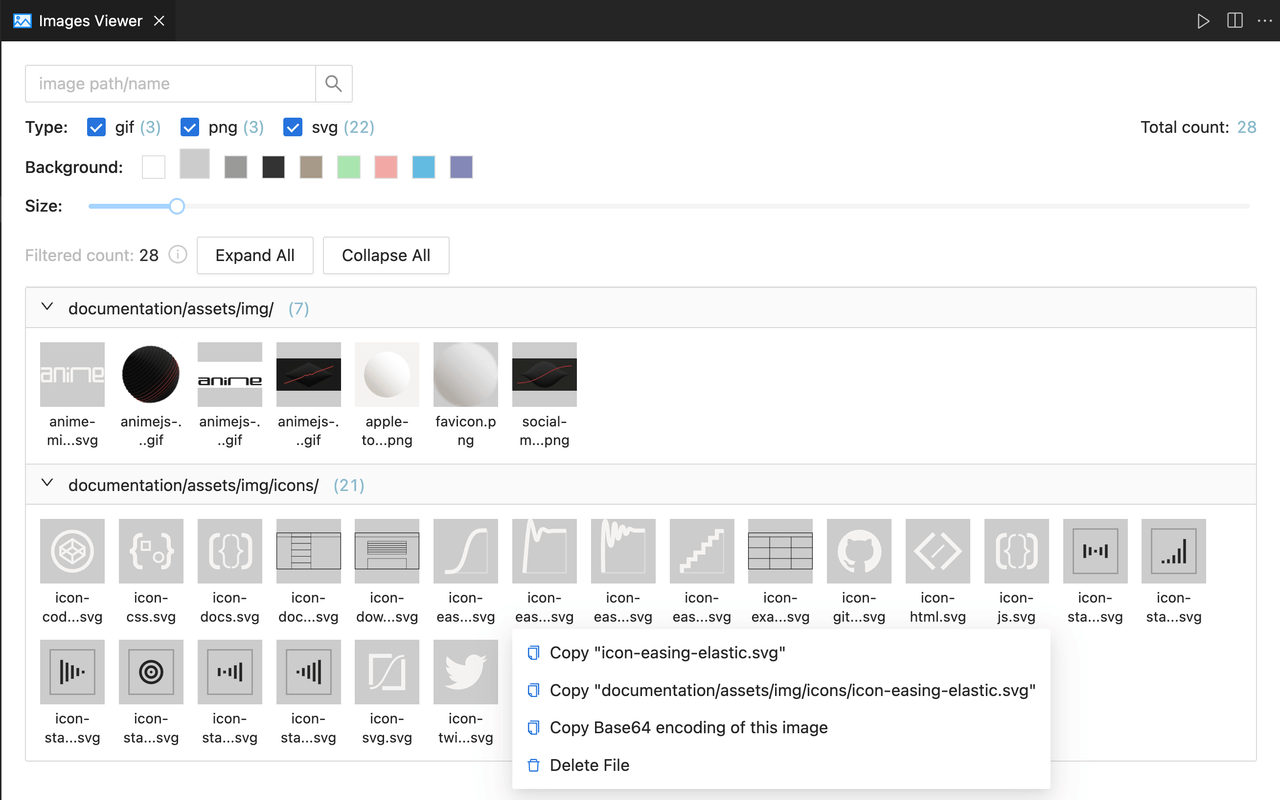Choose Copy "icon-easing-elastic.svg" from context menu

tap(667, 653)
